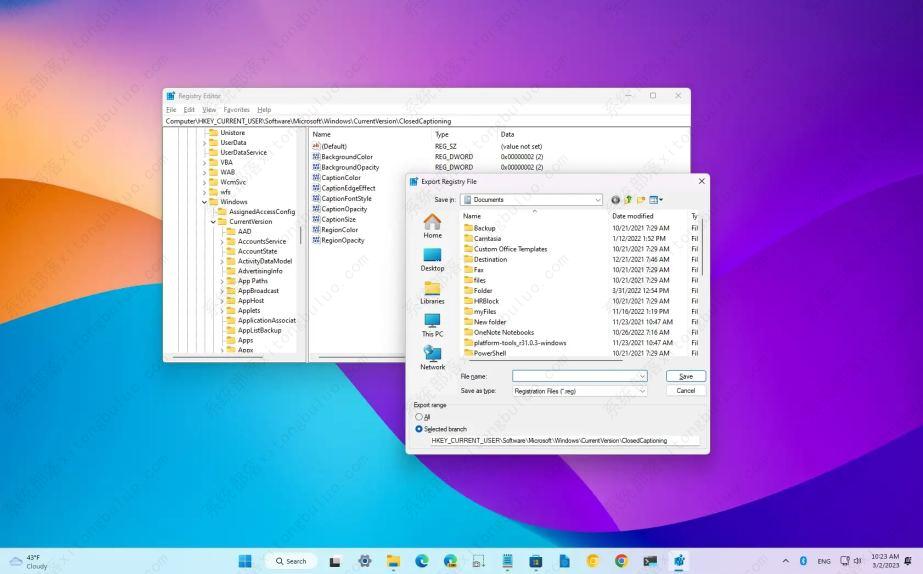Open Google Chrome from the taskbar
The width and height of the screenshot is (923, 574).
[621, 561]
